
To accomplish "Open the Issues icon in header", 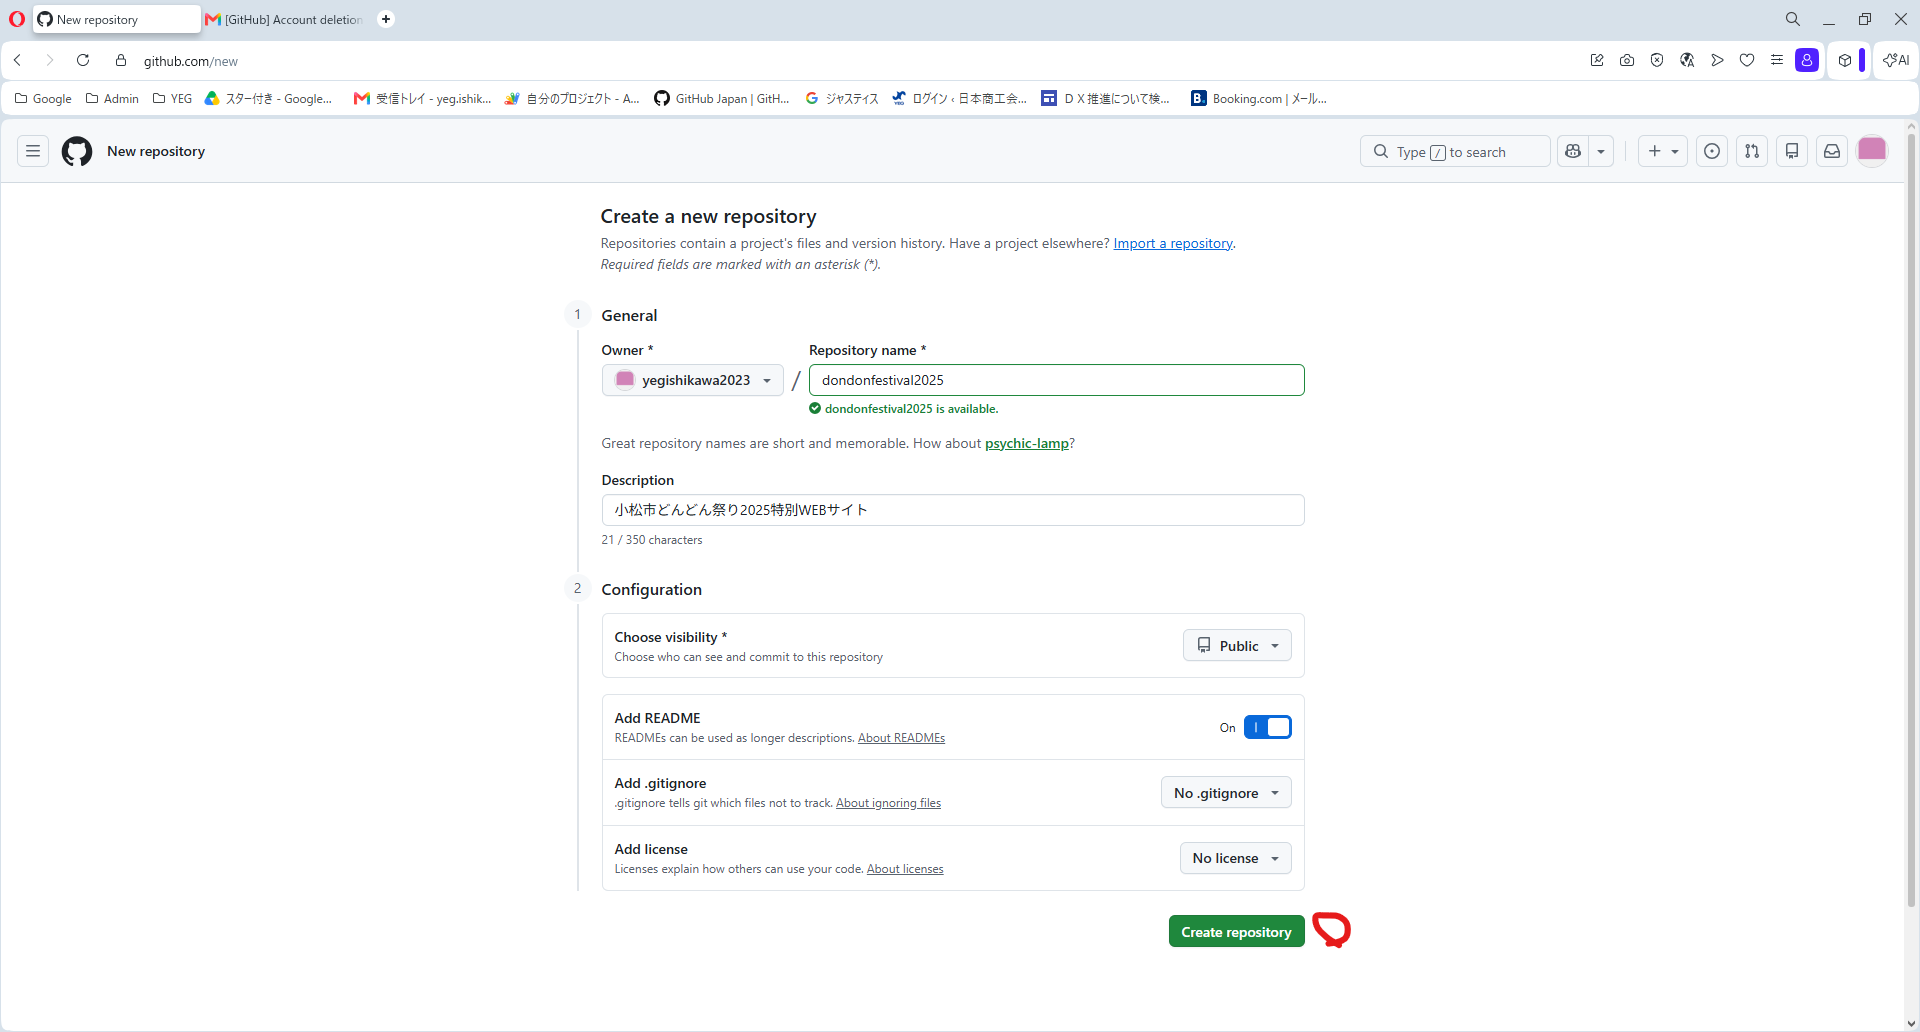I will [x=1712, y=151].
